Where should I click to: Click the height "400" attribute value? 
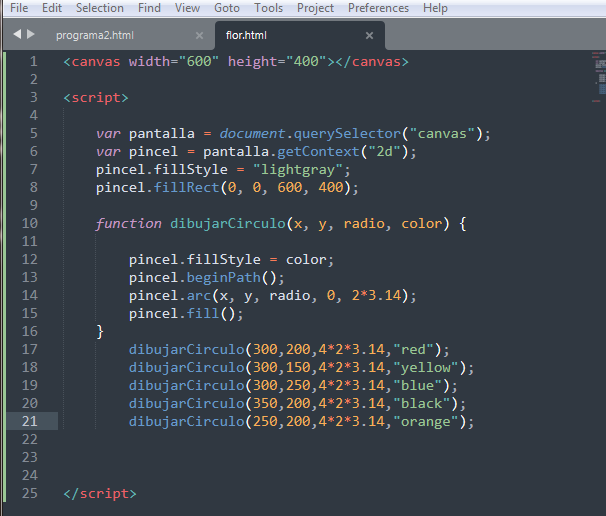coord(306,61)
